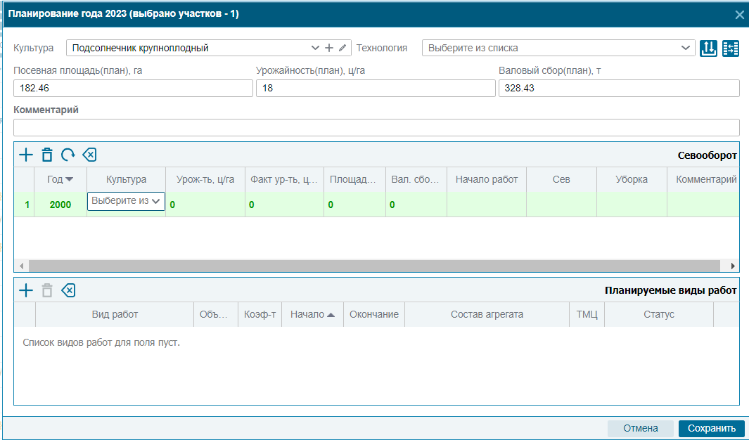749x440 pixels.
Task: Click the Комментарий input field
Action: coord(376,128)
